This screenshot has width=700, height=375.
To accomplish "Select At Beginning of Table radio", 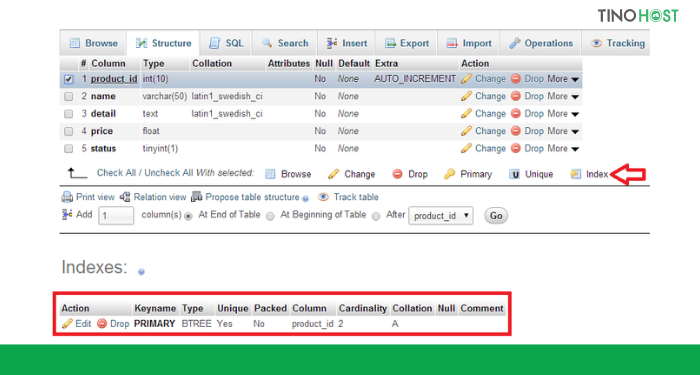I will [x=270, y=216].
